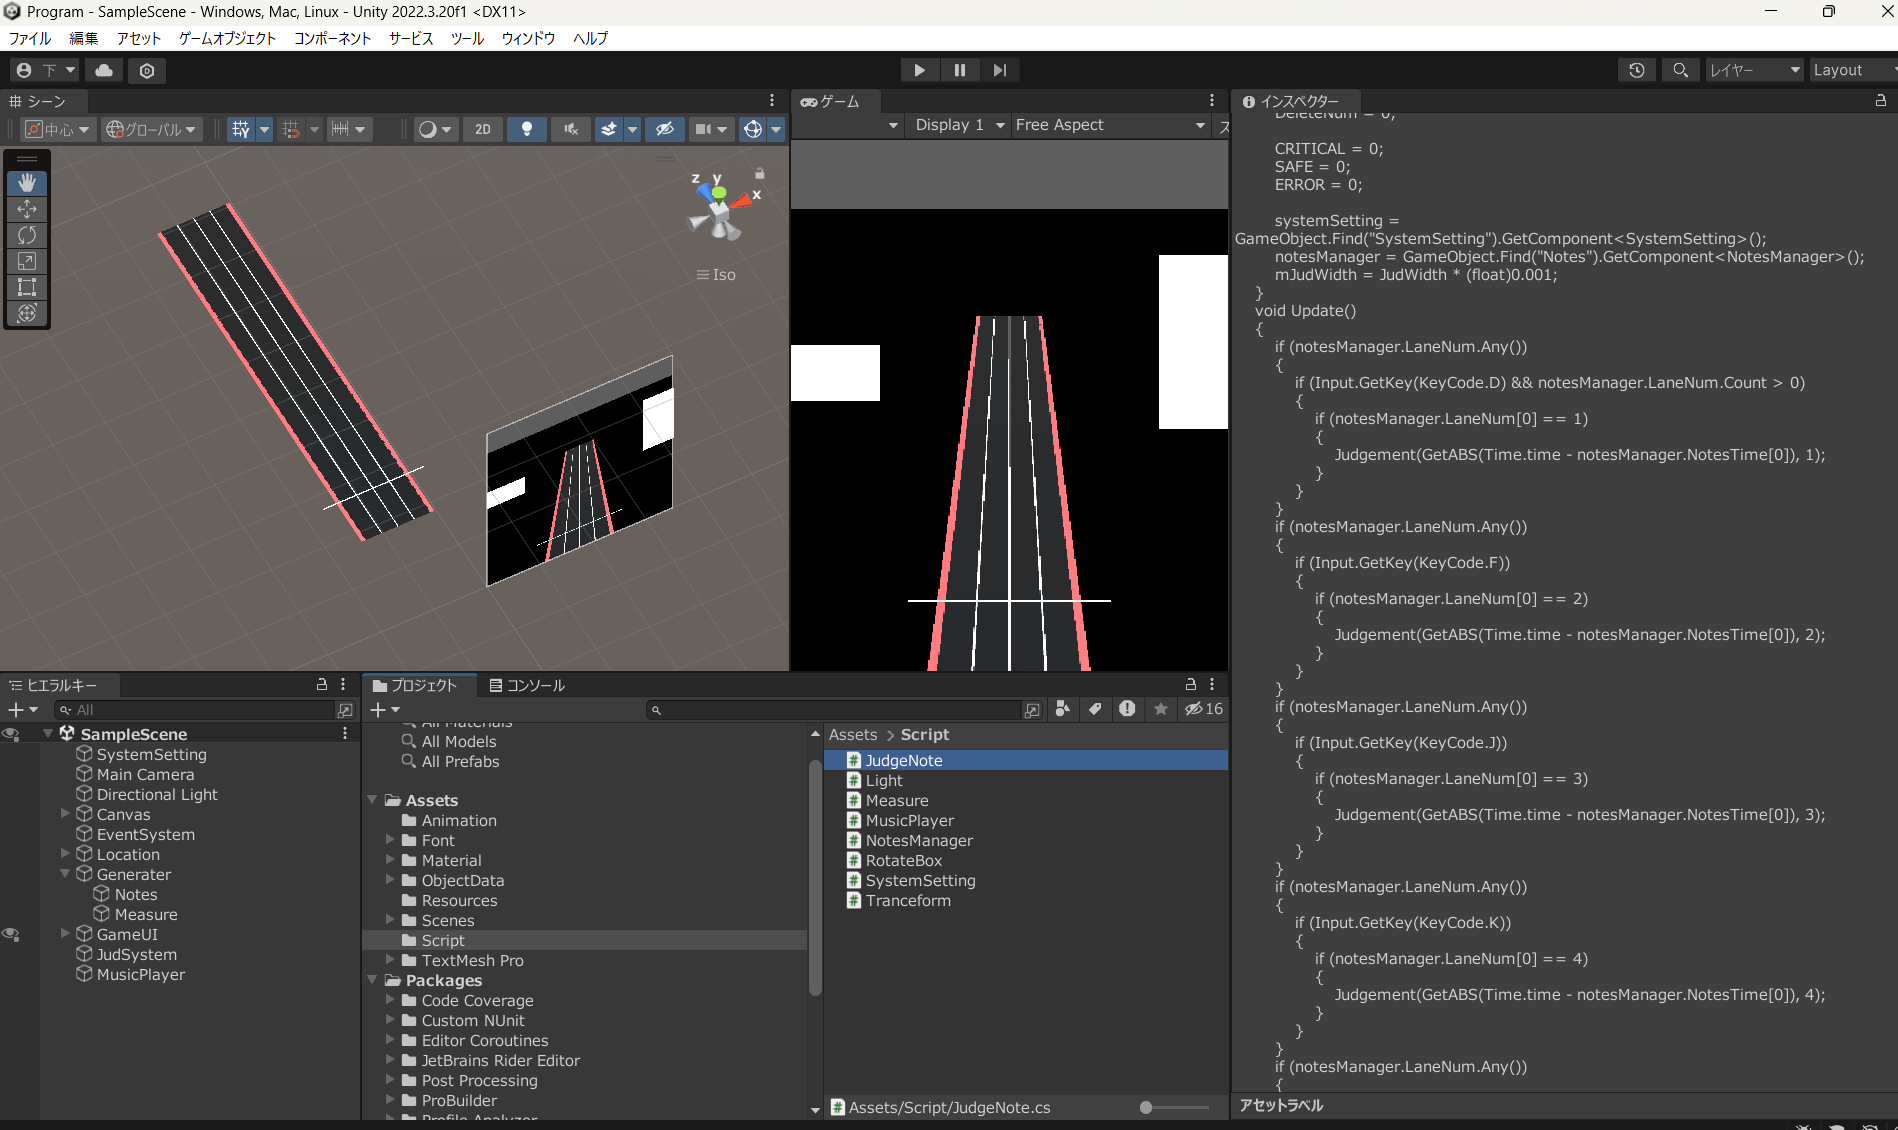1898x1130 pixels.
Task: Click the Project panel search field
Action: 832,710
